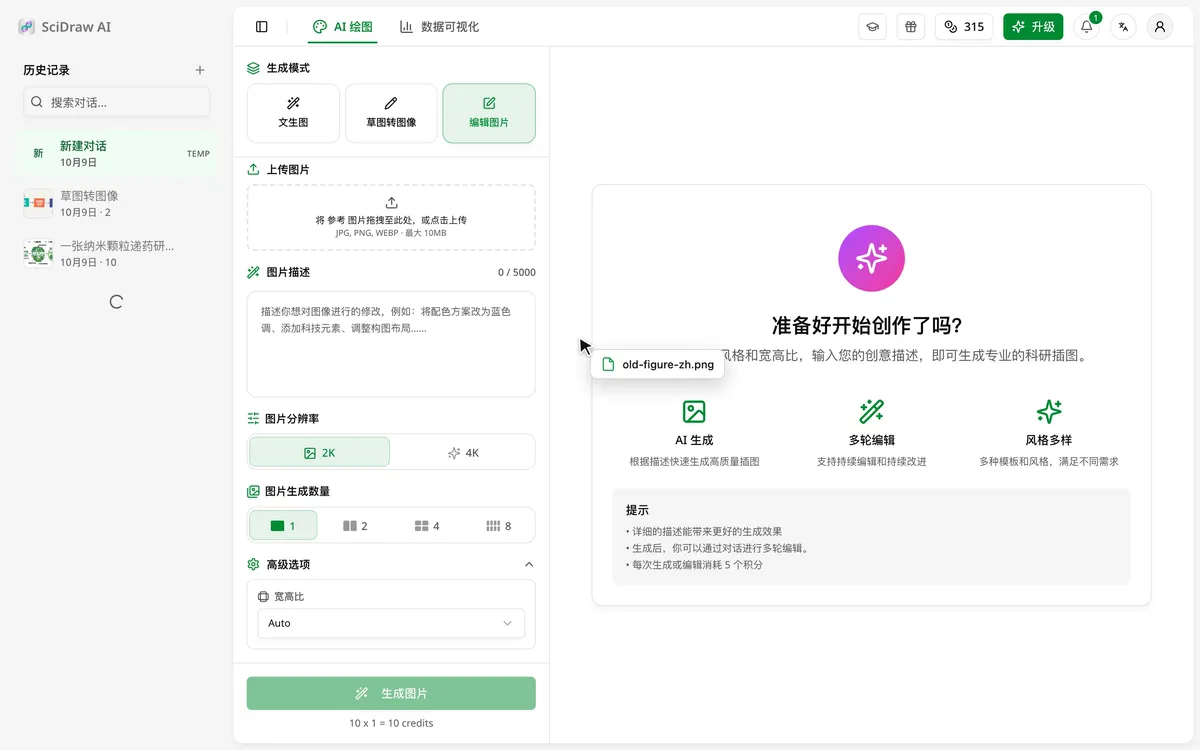Choose 4K image resolution
The height and width of the screenshot is (750, 1200).
[463, 452]
